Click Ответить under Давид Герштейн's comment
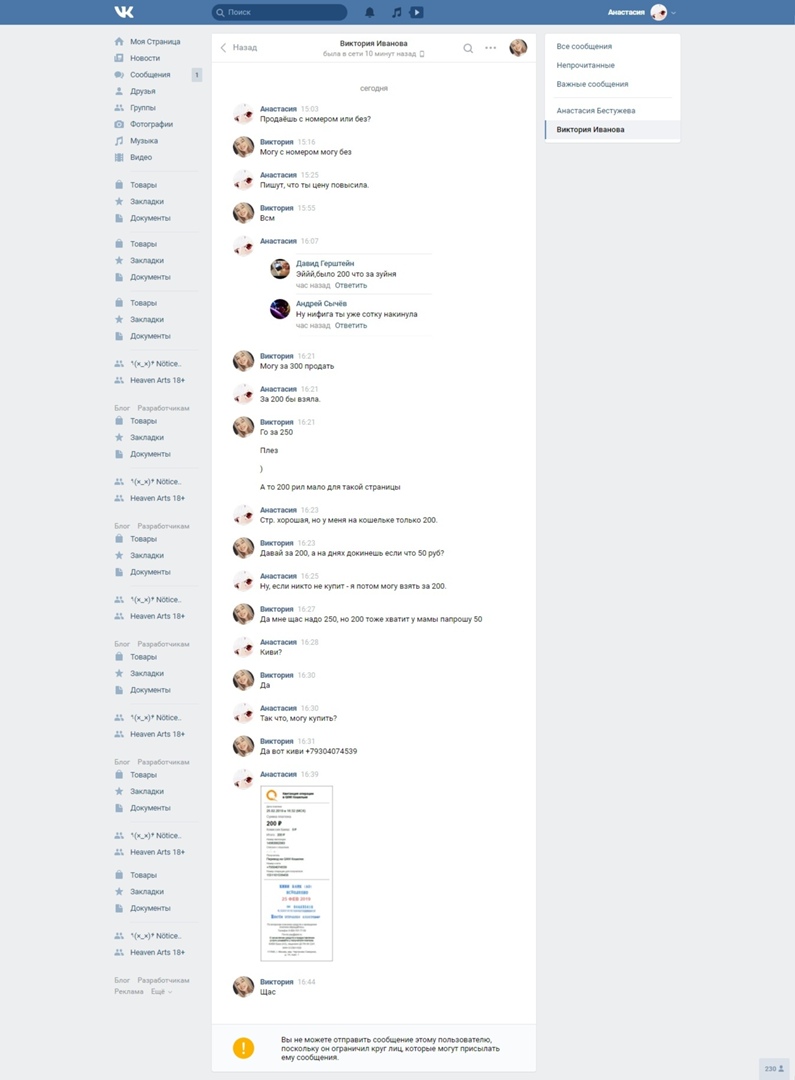 [x=351, y=285]
